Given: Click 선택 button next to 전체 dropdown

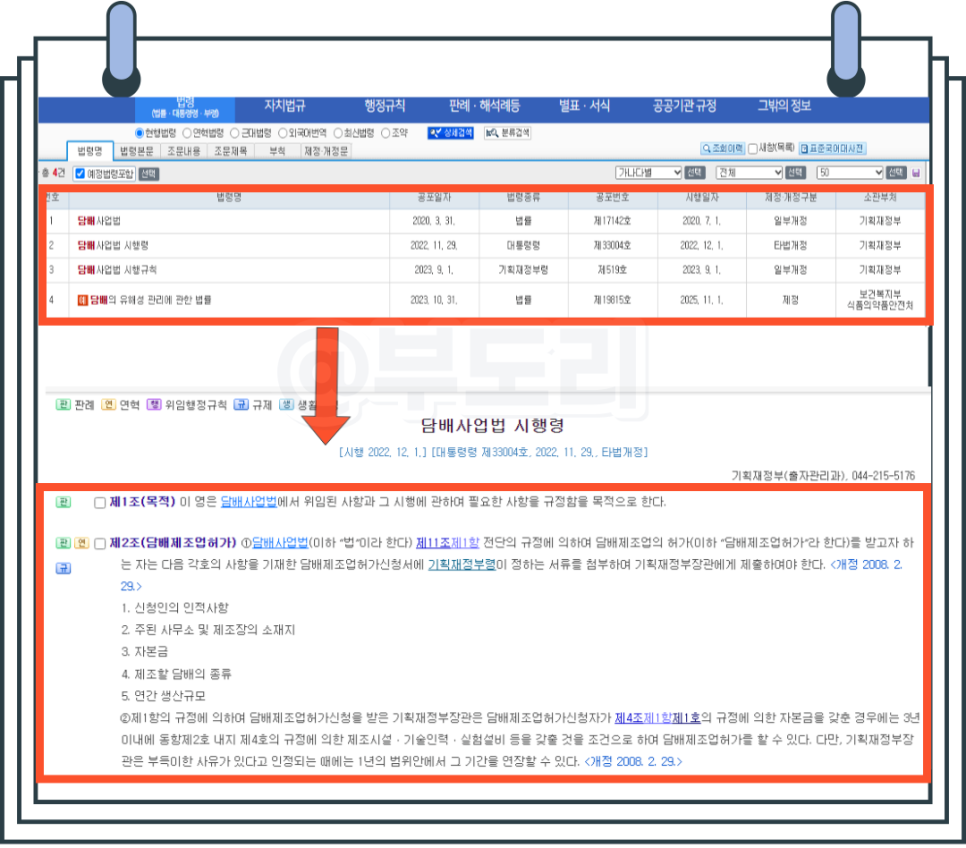Looking at the screenshot, I should 795,173.
